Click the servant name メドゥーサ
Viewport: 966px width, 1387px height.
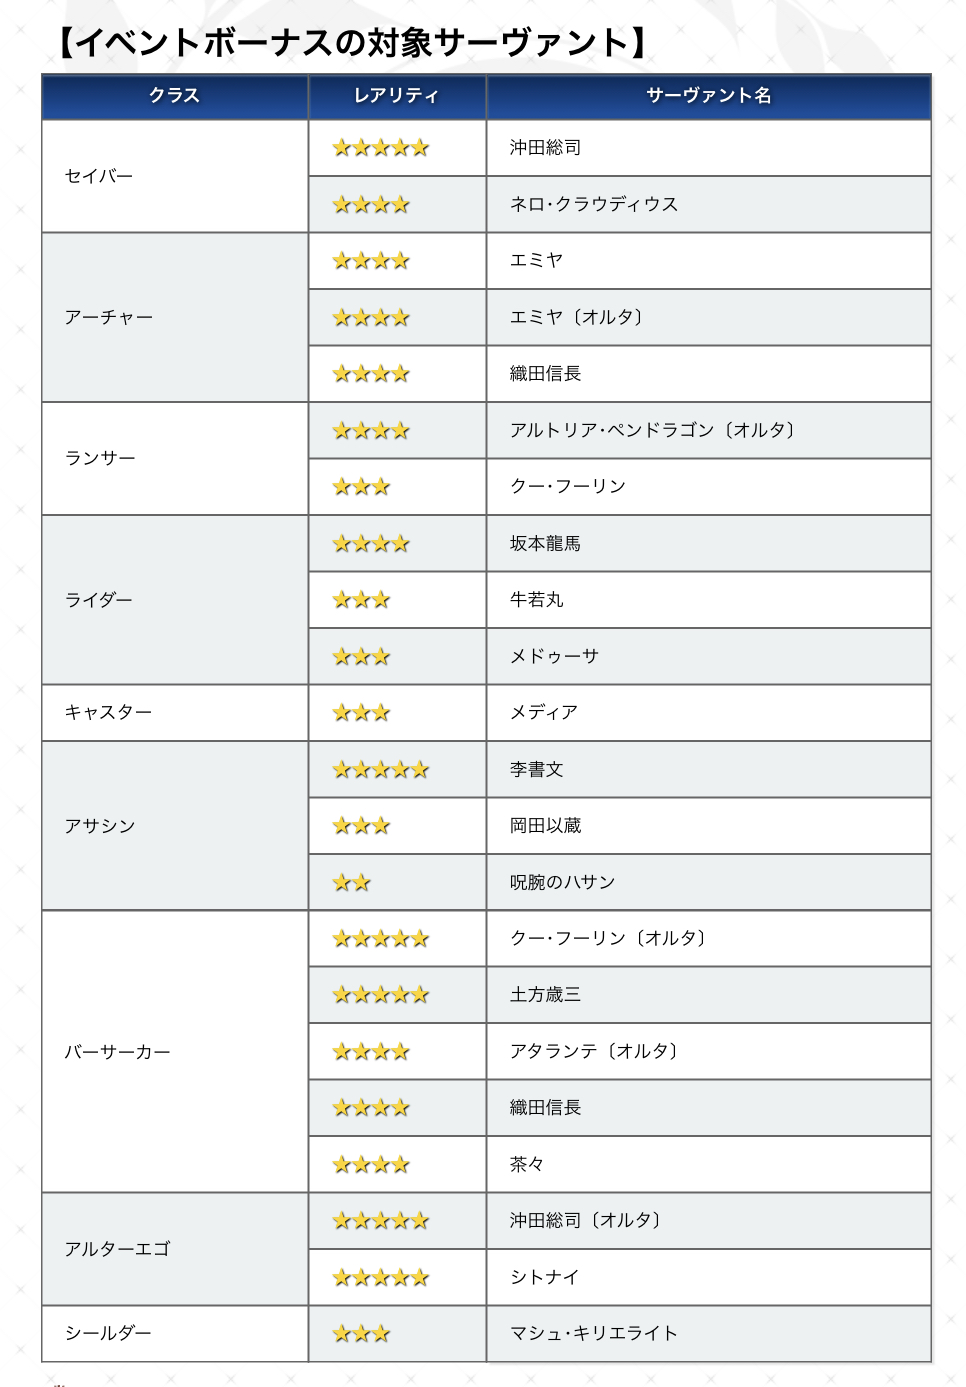click(554, 656)
